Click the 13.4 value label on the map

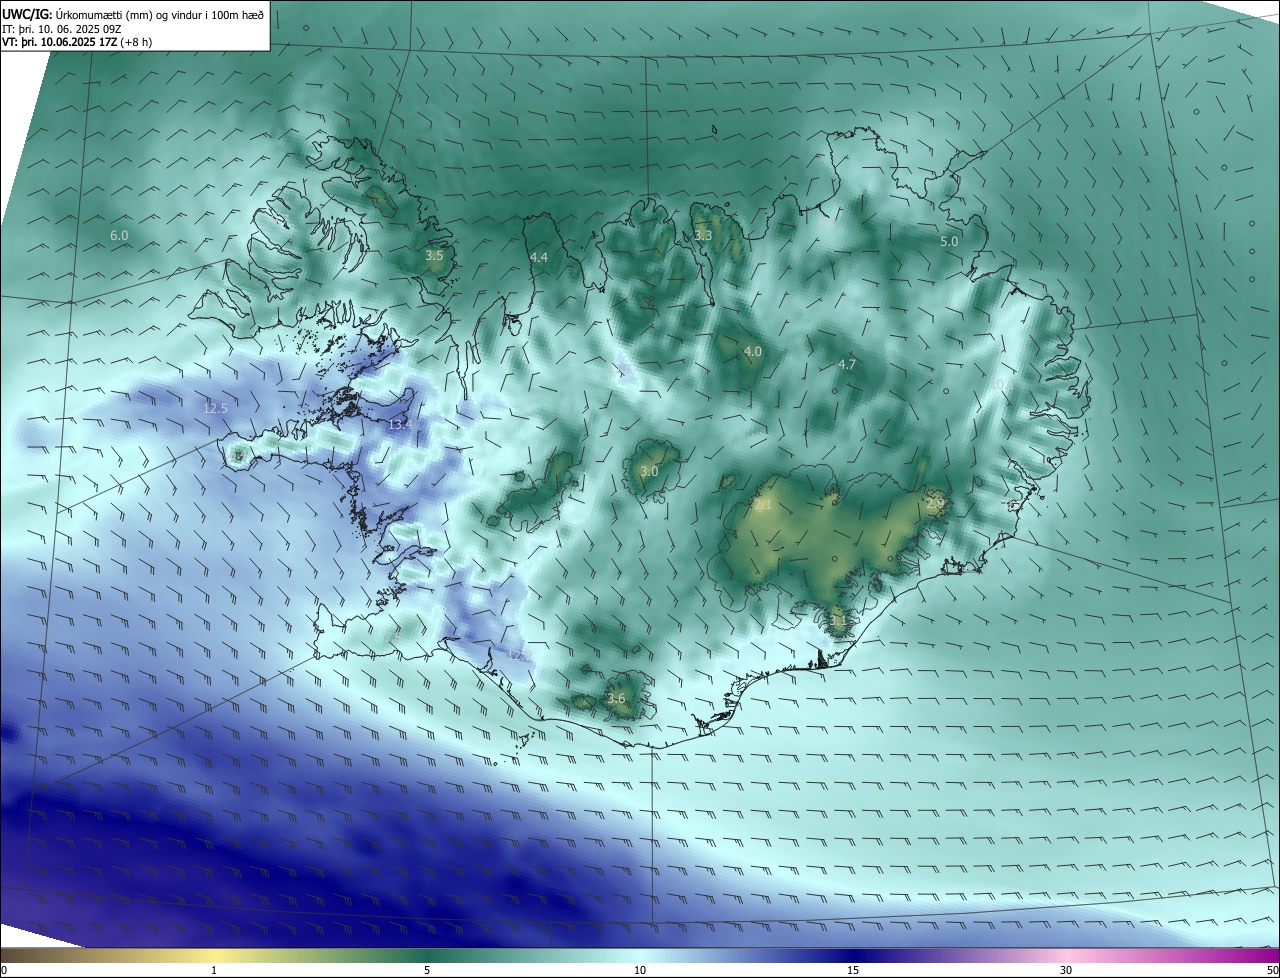click(x=400, y=425)
